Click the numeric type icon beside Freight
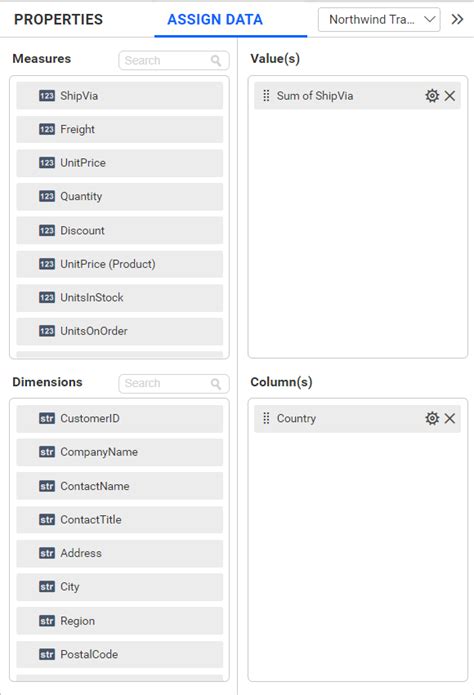This screenshot has height=695, width=474. click(x=47, y=129)
